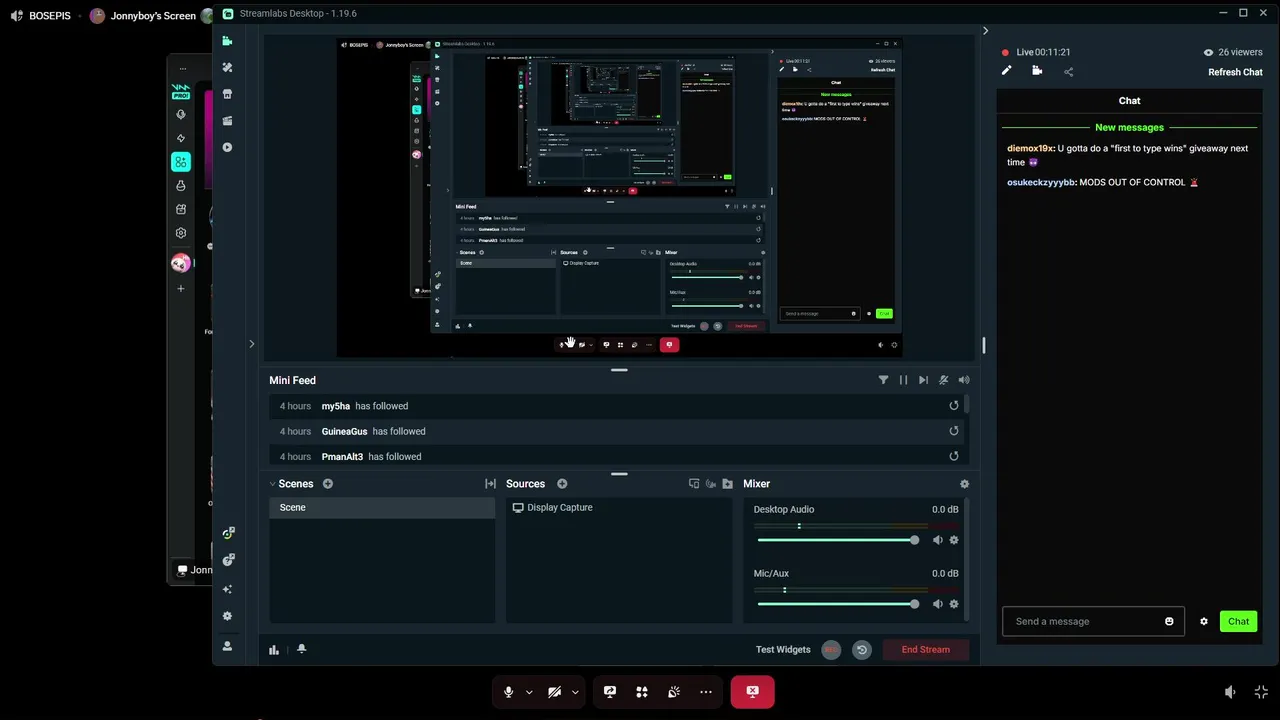Open activities grid icon in call toolbar
Screen dimensions: 1280x720
(642, 692)
